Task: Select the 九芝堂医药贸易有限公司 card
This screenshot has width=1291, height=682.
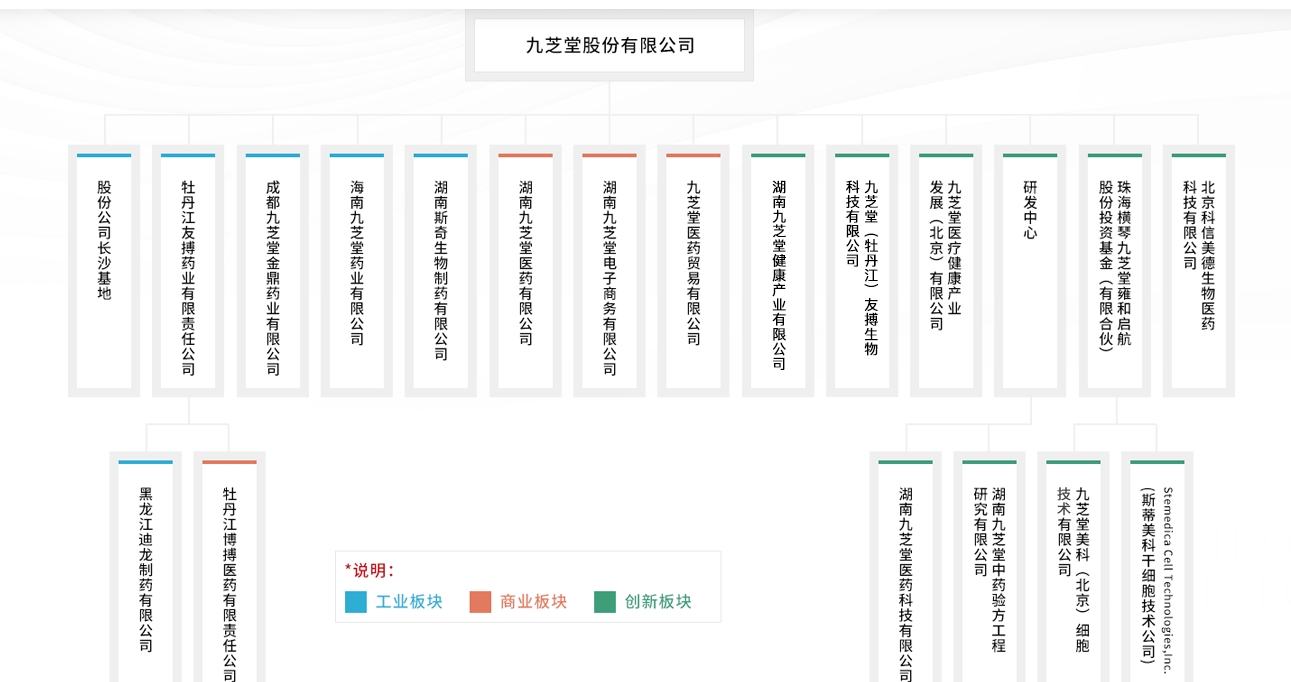Action: (x=693, y=271)
